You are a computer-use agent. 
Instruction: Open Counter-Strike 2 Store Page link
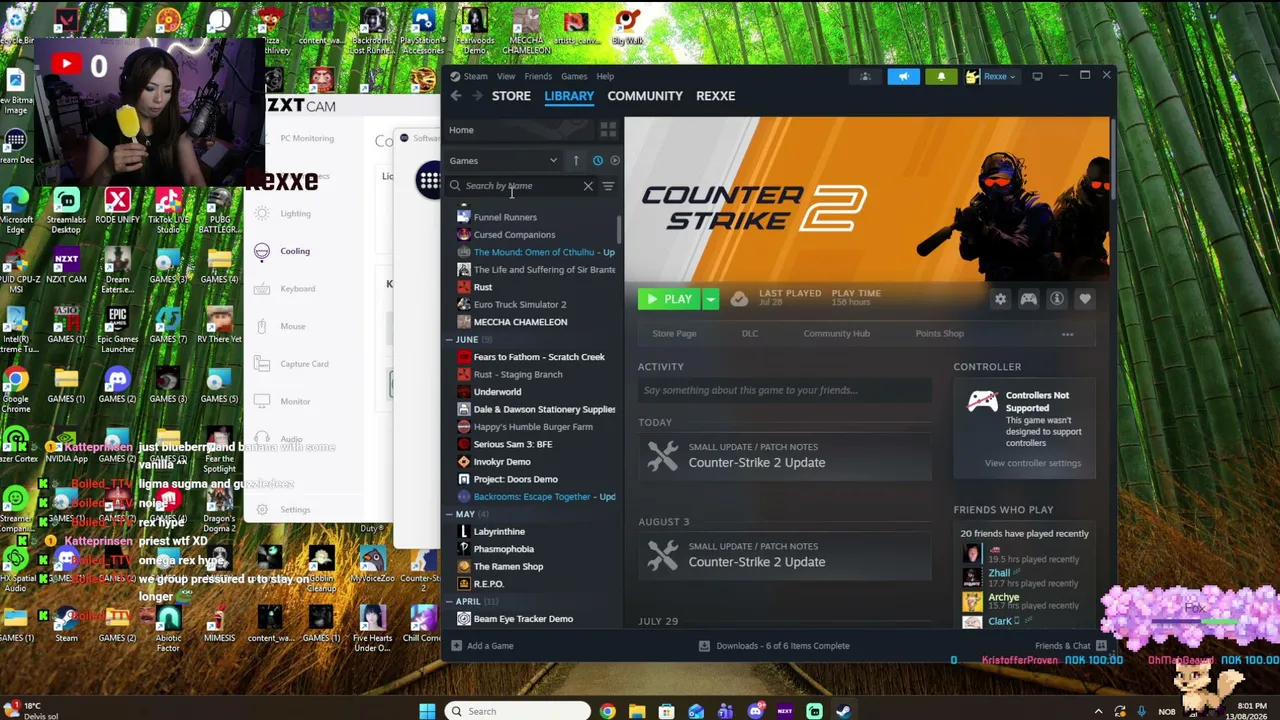coord(674,334)
